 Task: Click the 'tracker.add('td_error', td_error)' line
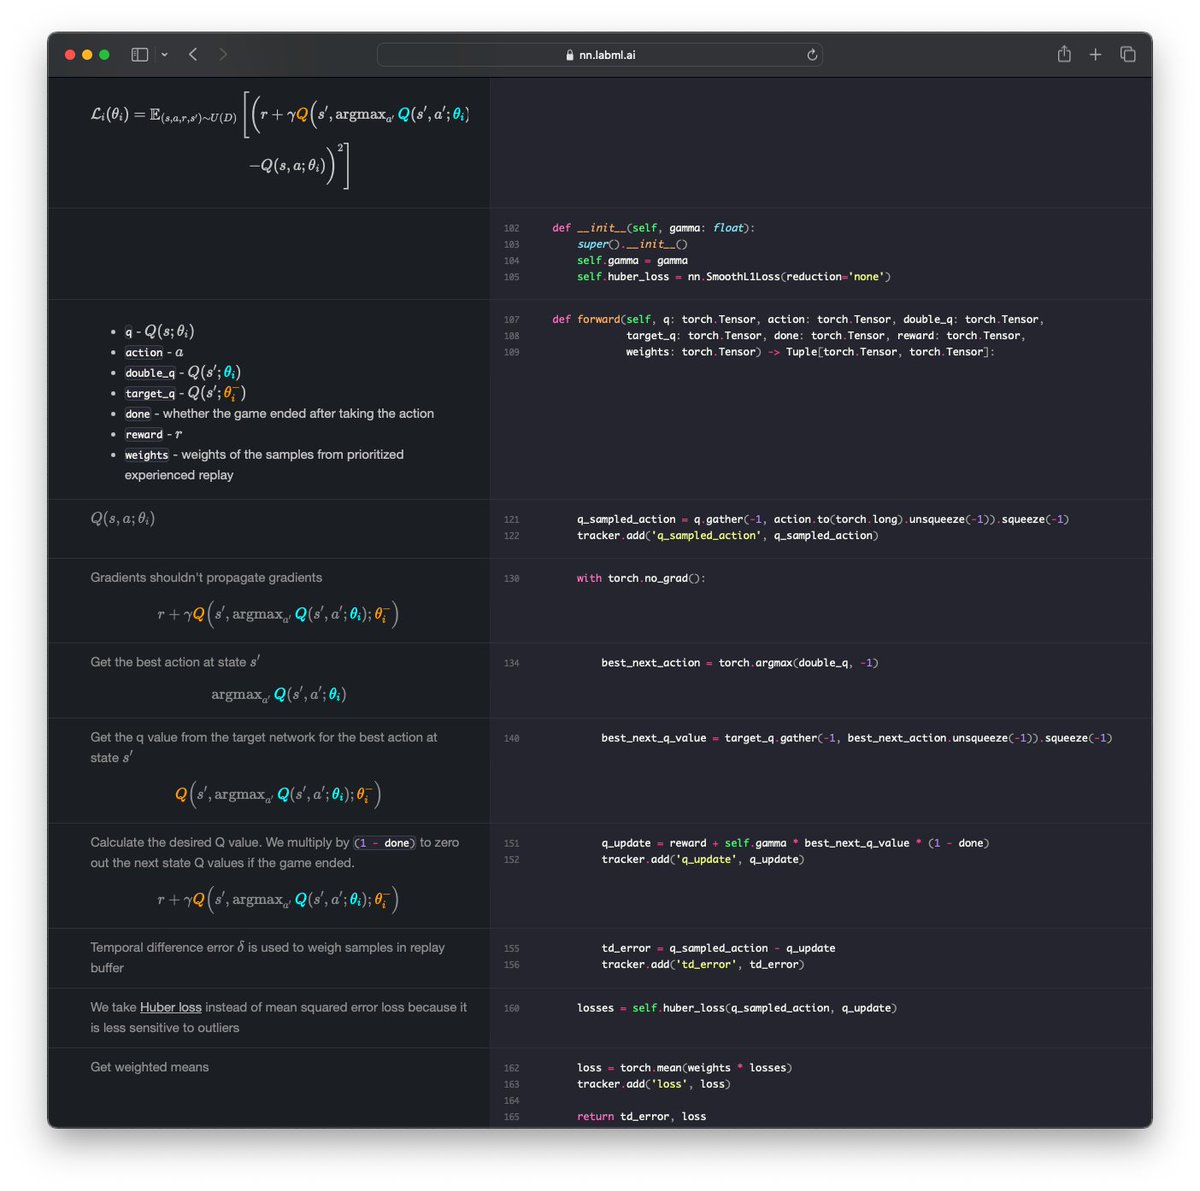coord(703,965)
